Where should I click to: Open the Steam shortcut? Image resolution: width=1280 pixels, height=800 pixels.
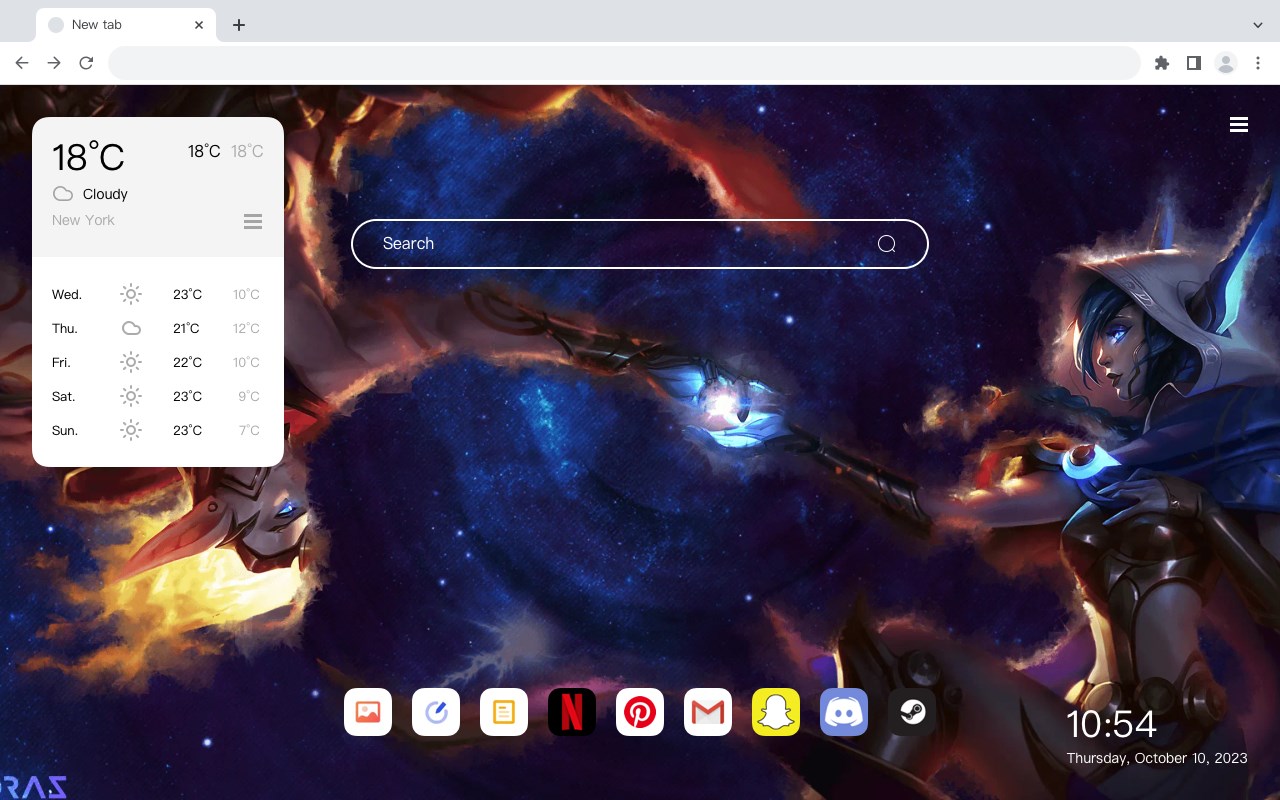tap(912, 712)
